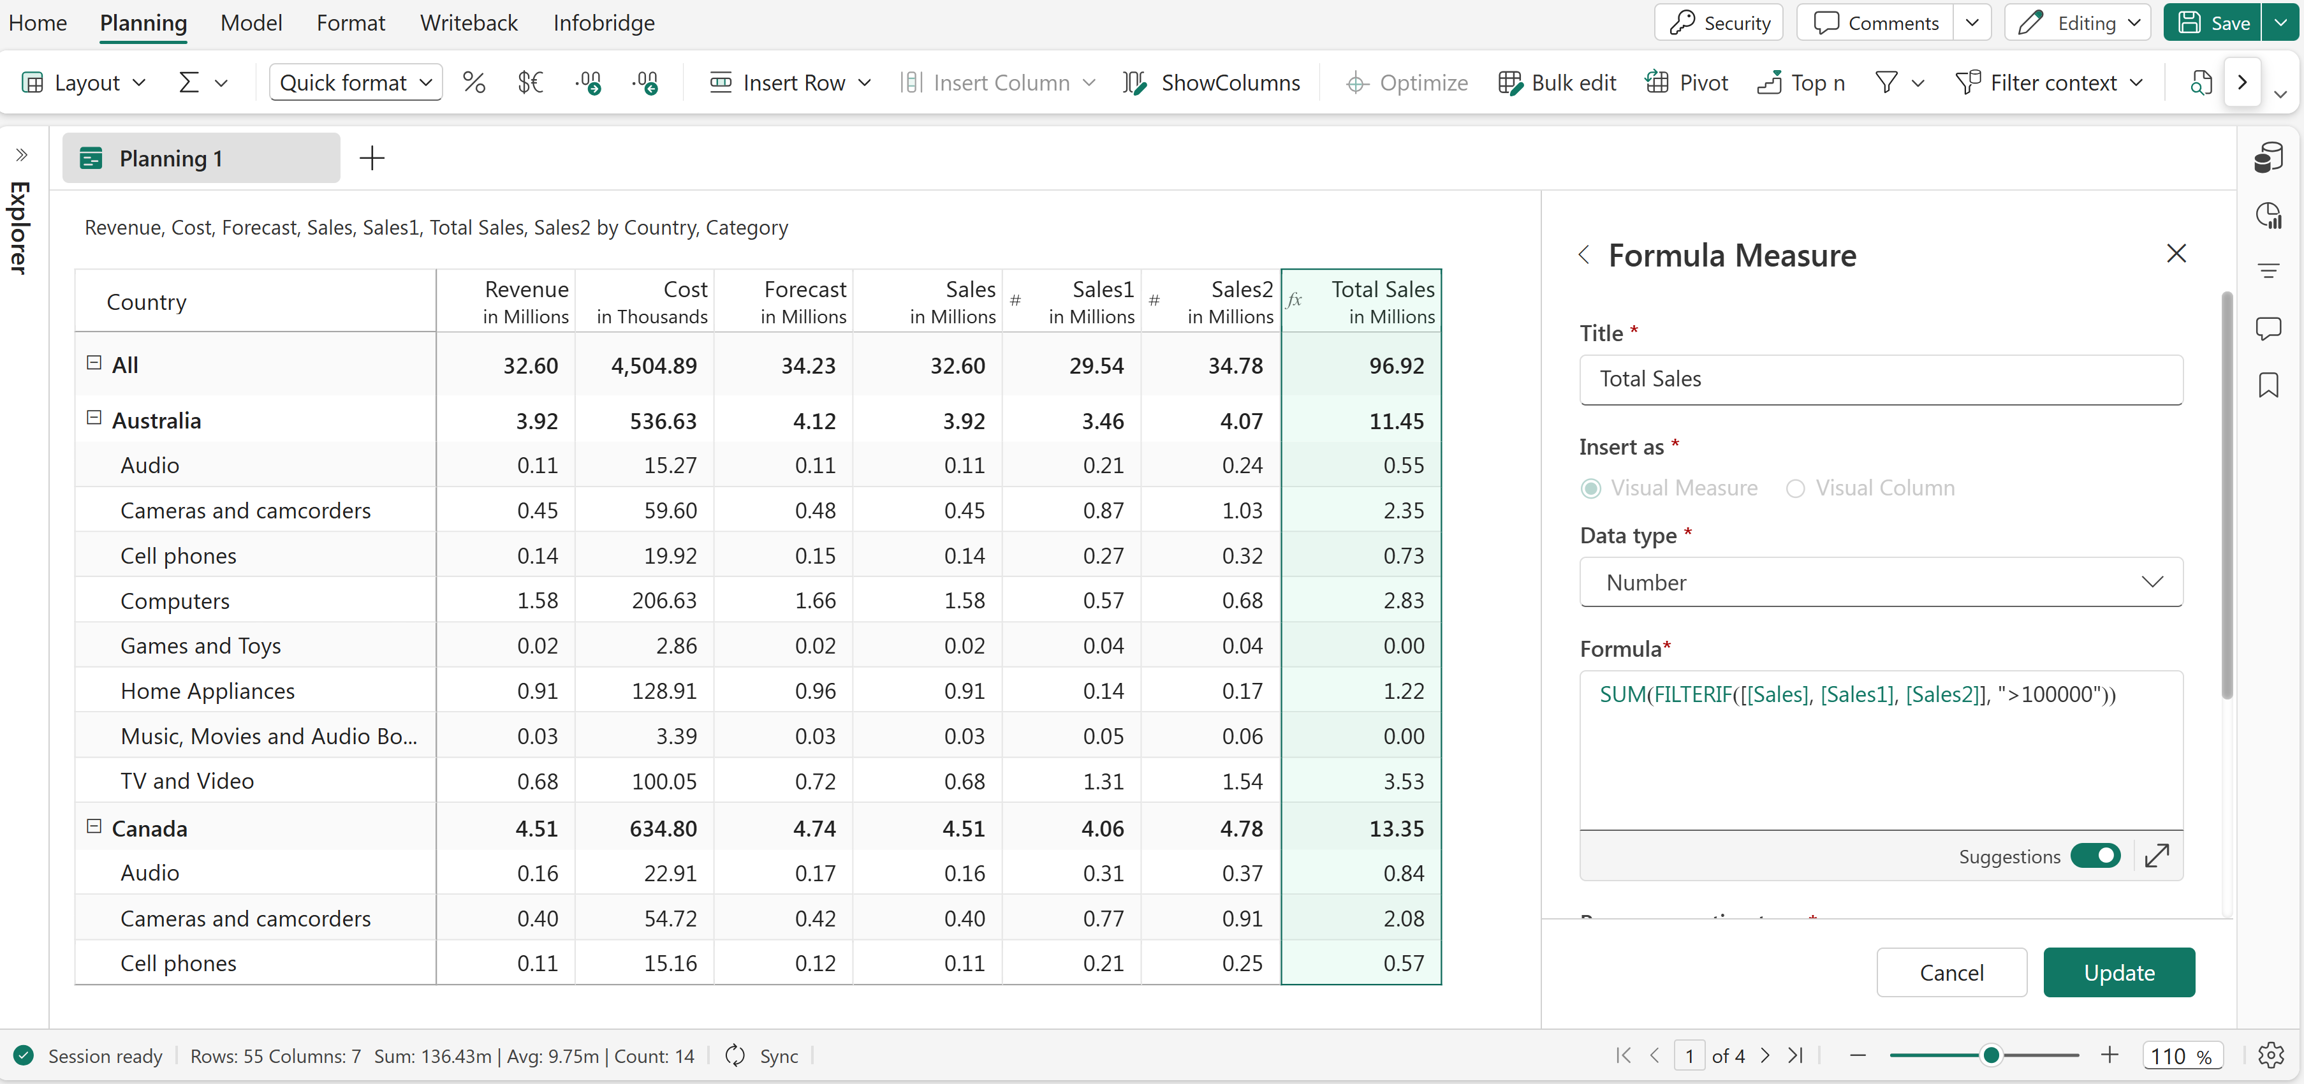Click the Cancel button
Viewport: 2304px width, 1084px height.
[x=1951, y=972]
